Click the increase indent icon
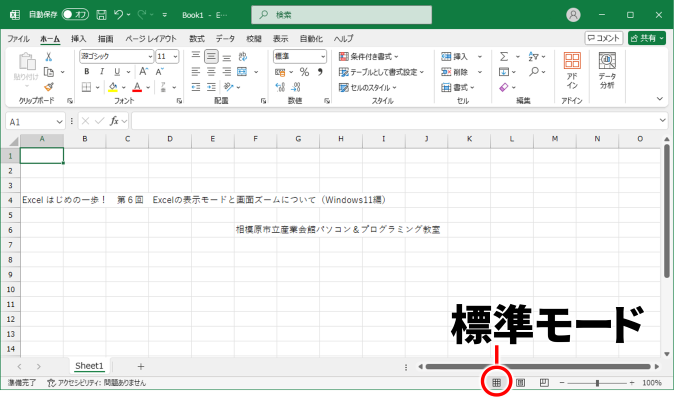 point(211,87)
